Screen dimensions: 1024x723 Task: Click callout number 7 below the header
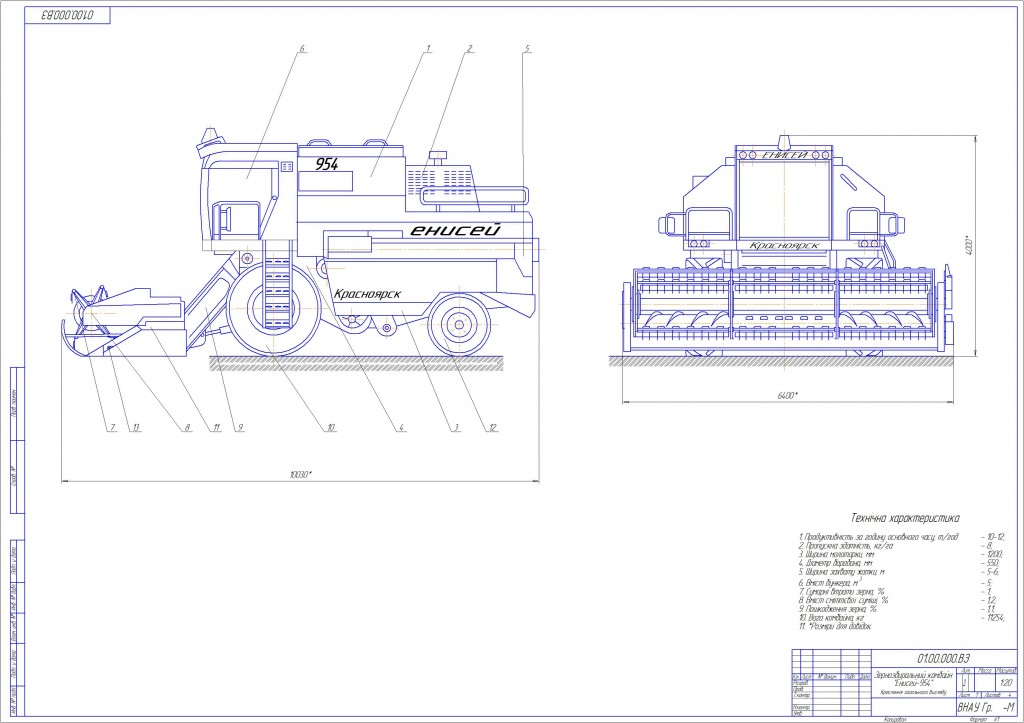[112, 428]
